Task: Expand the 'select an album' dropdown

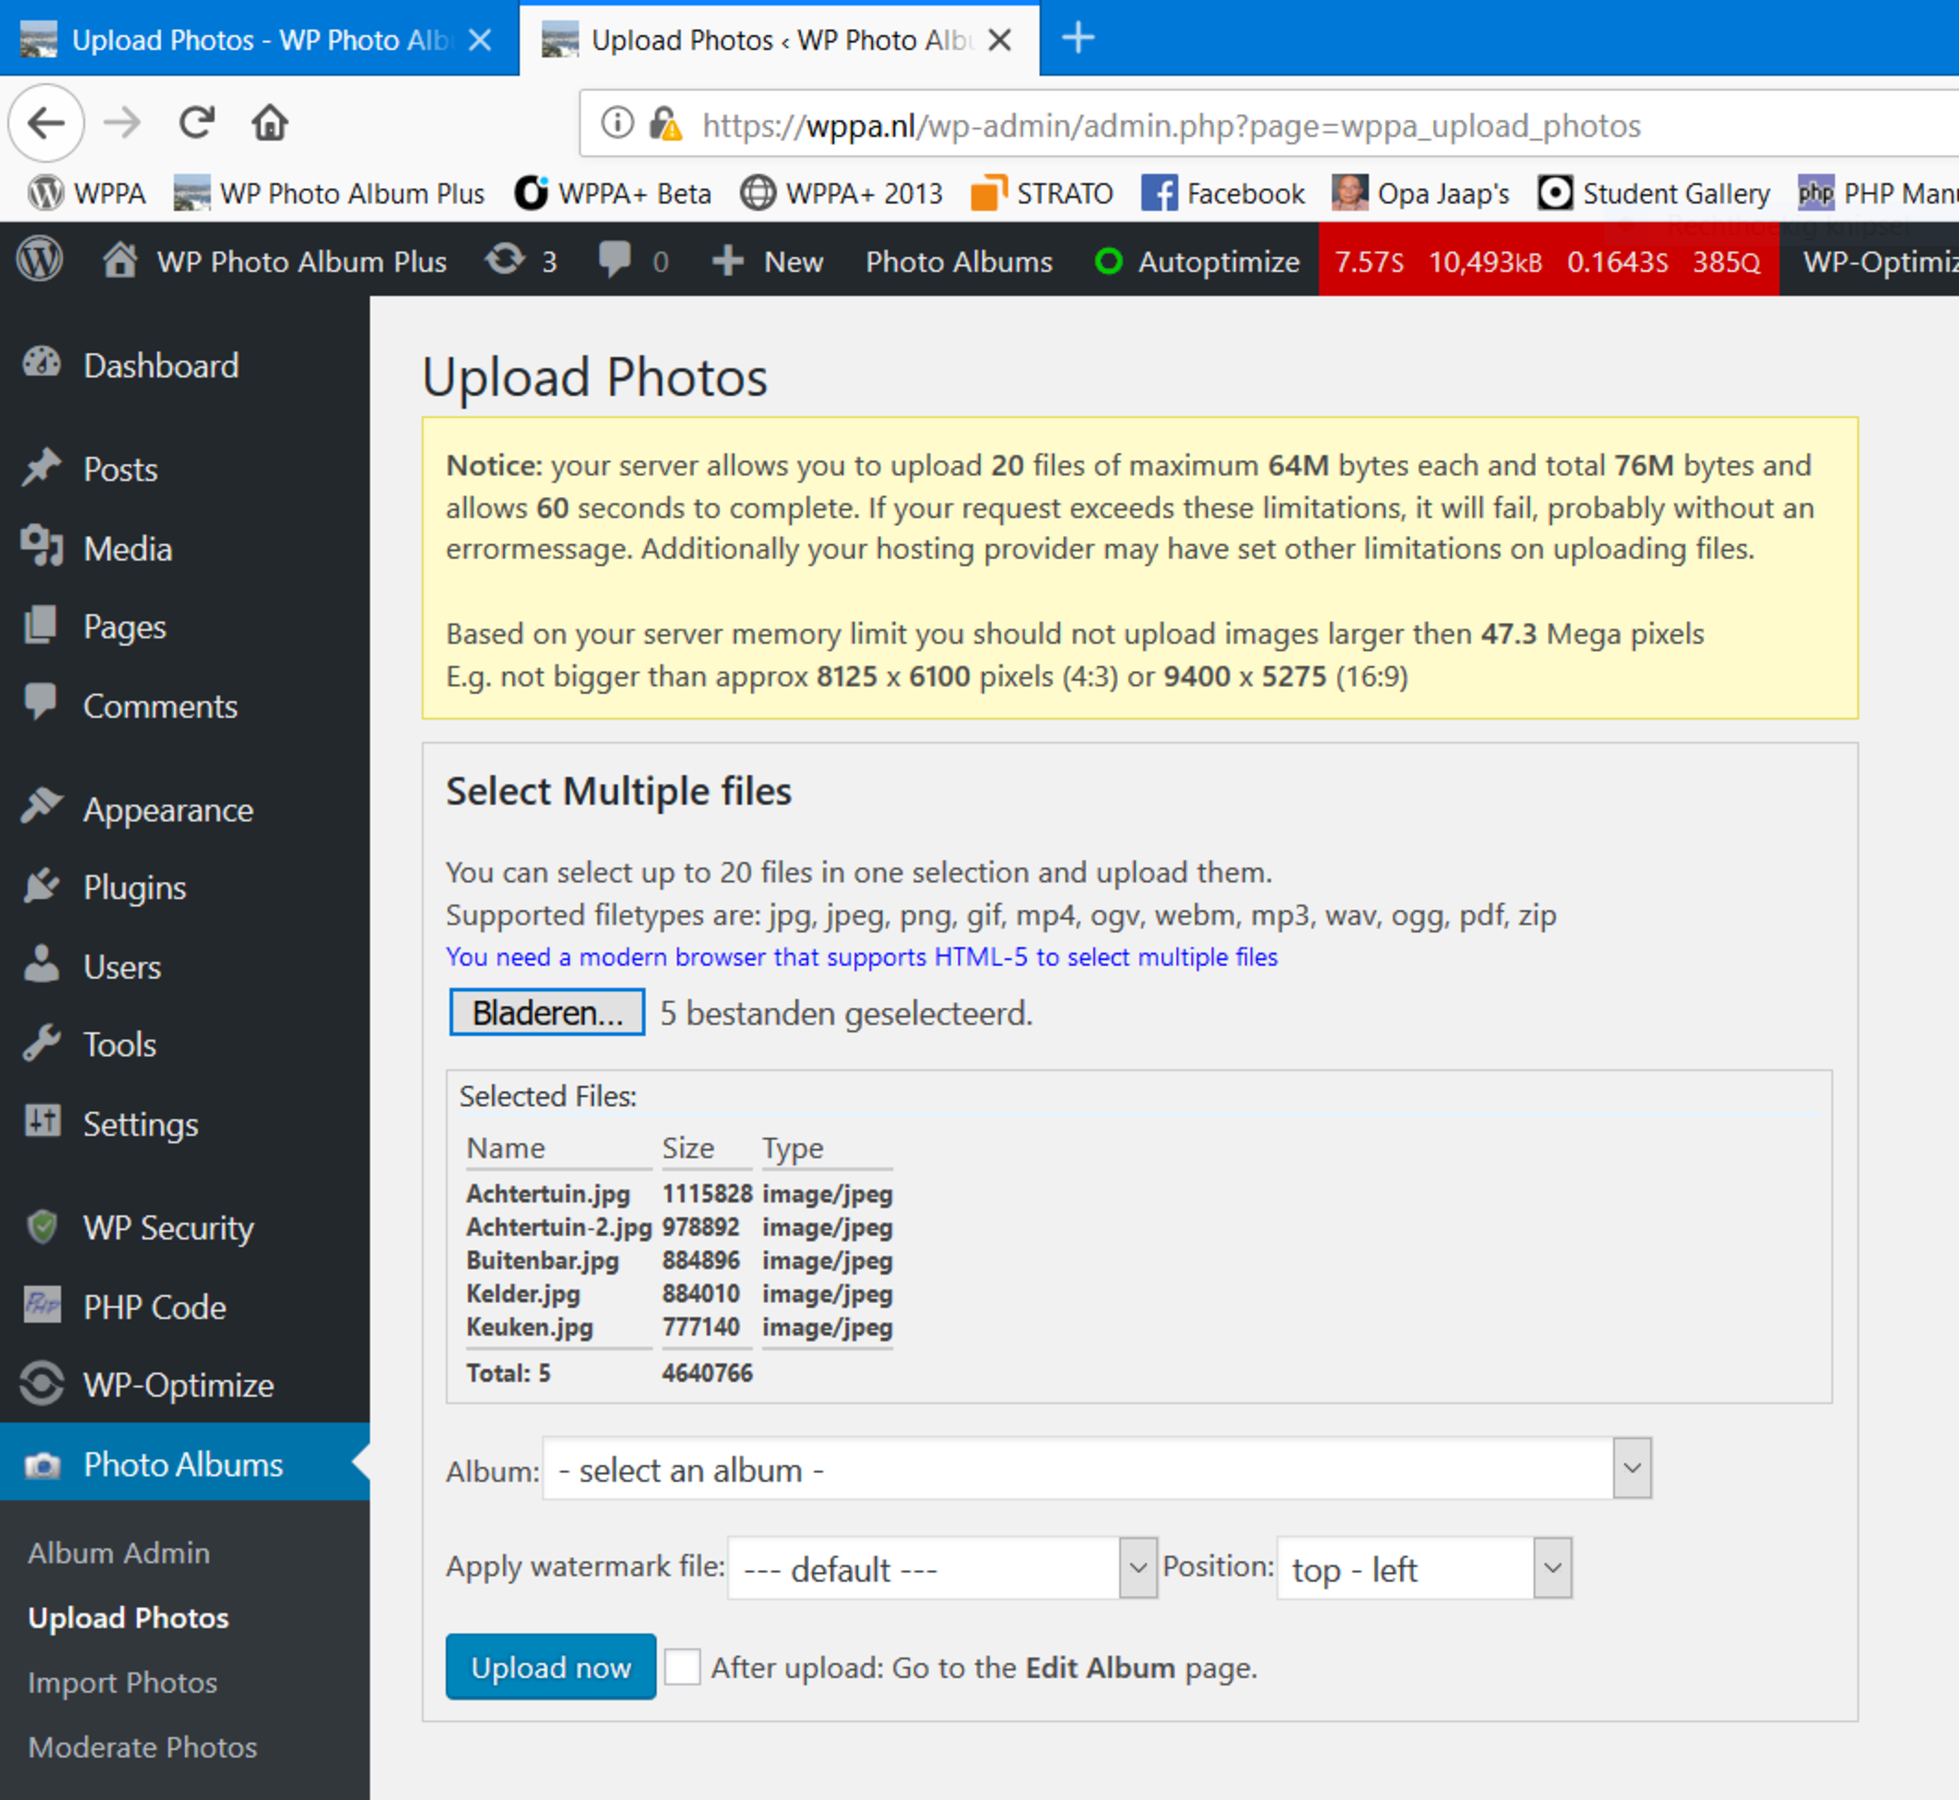Action: [x=1096, y=1469]
